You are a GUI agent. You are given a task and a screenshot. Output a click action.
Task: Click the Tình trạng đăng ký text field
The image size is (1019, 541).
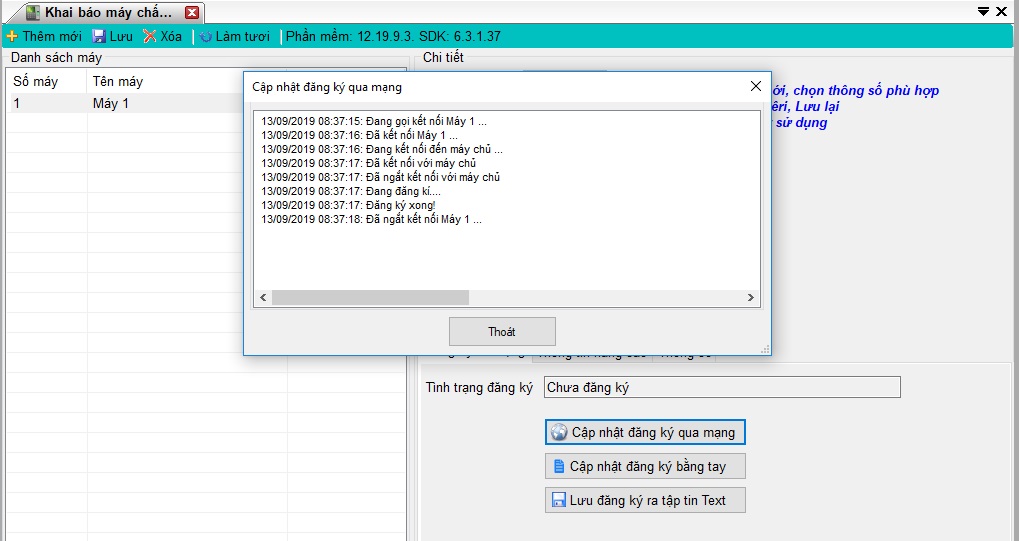[x=721, y=387]
